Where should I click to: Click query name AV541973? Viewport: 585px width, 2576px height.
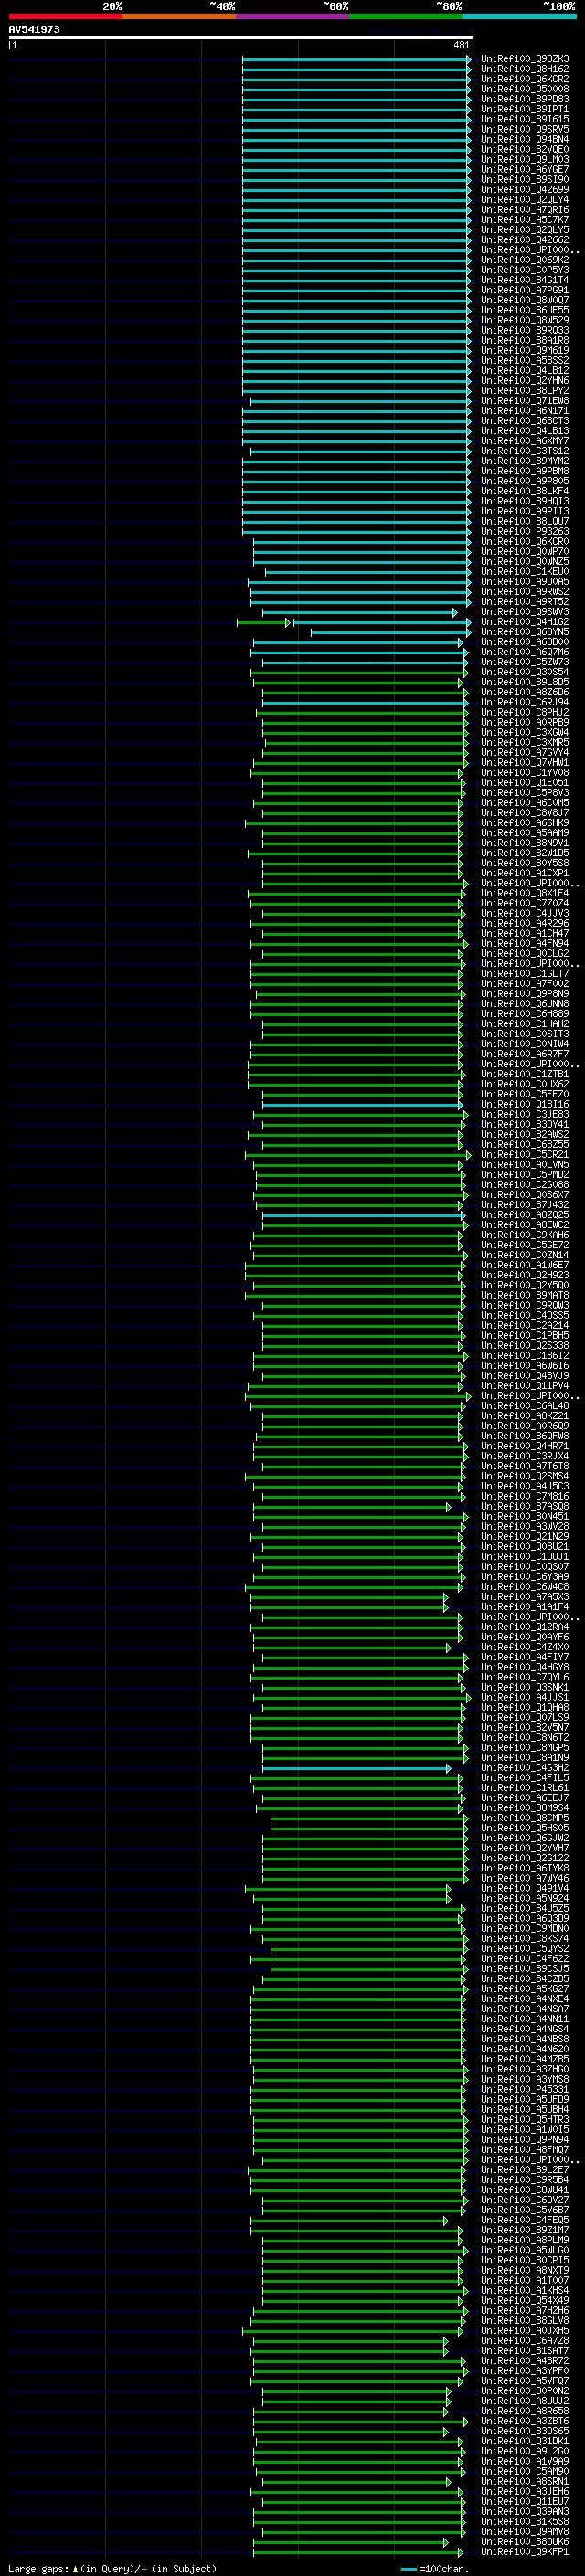tap(34, 29)
